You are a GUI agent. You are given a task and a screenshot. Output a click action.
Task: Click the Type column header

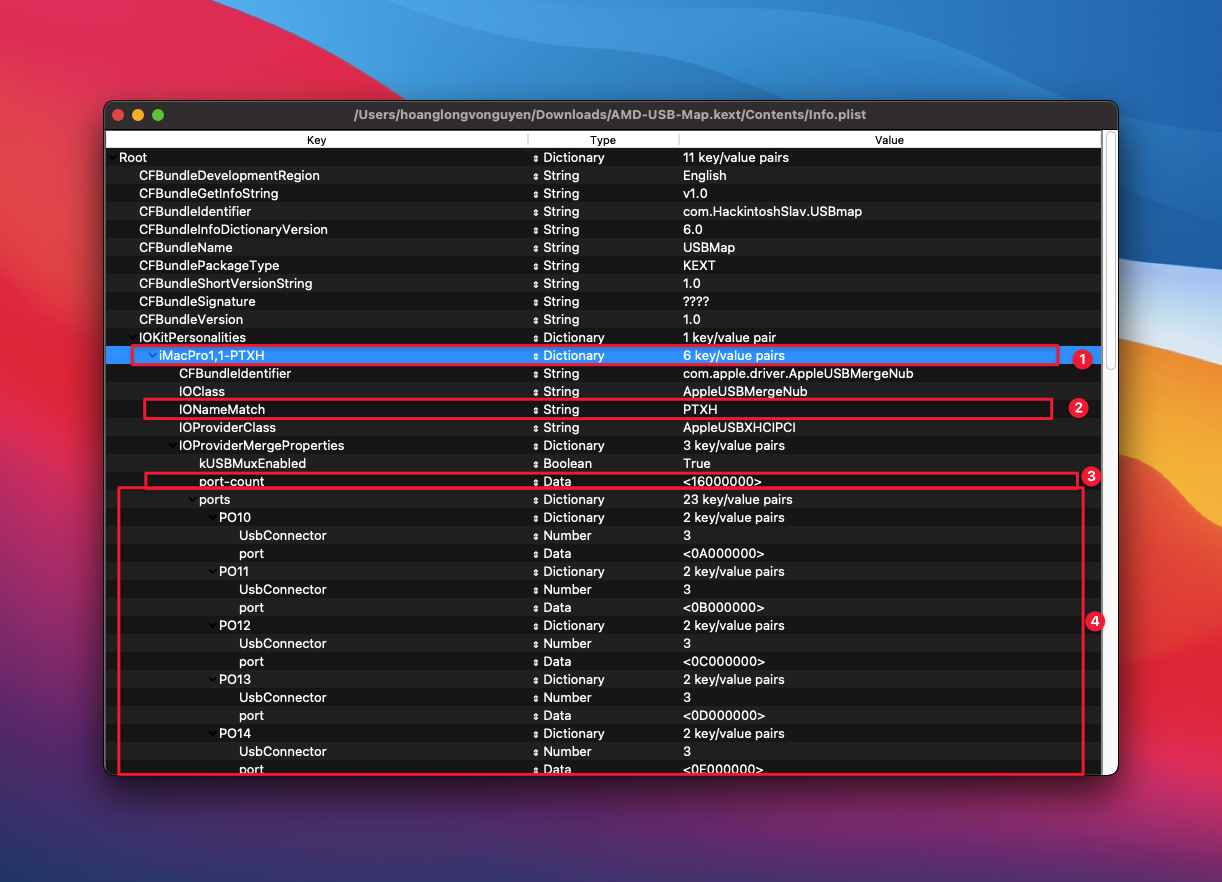coord(602,140)
